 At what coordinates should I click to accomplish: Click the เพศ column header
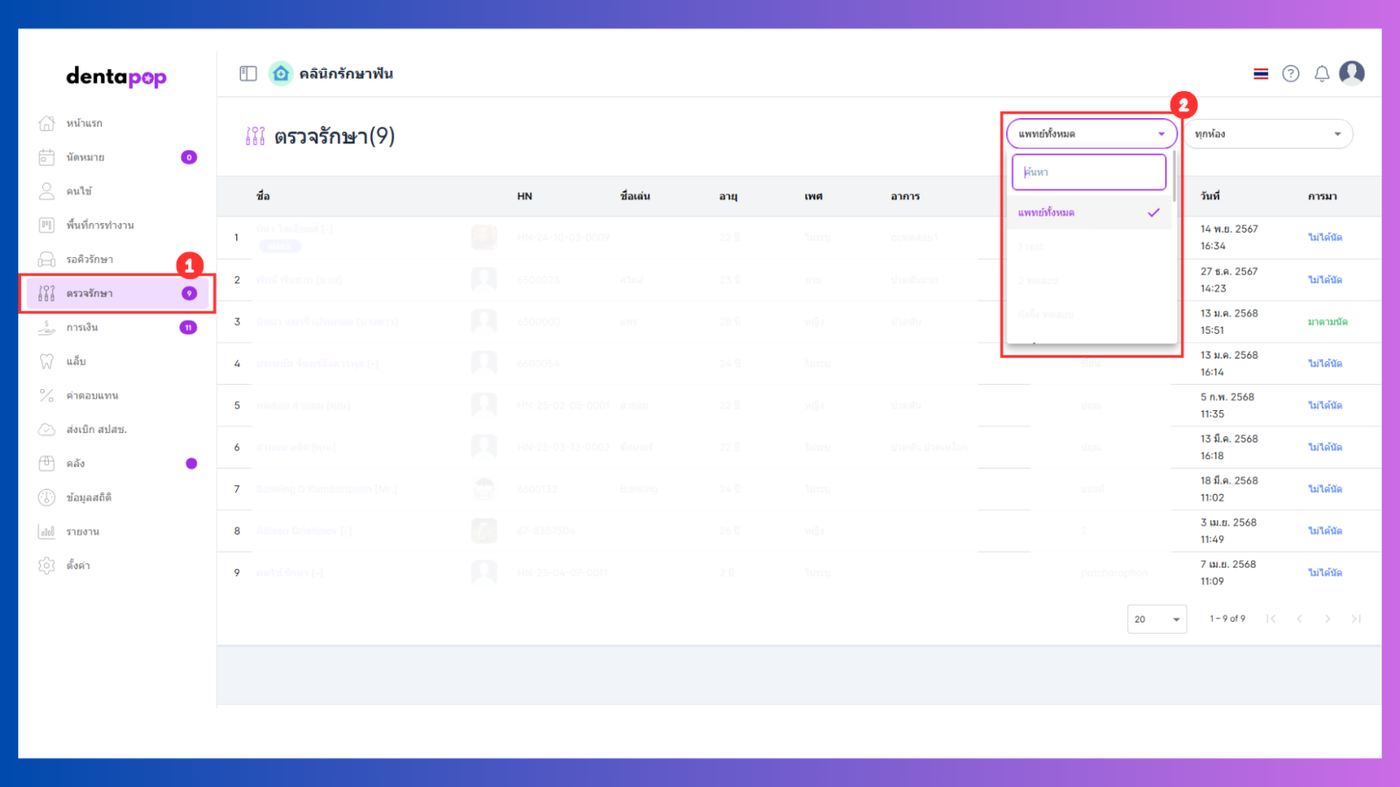click(813, 197)
